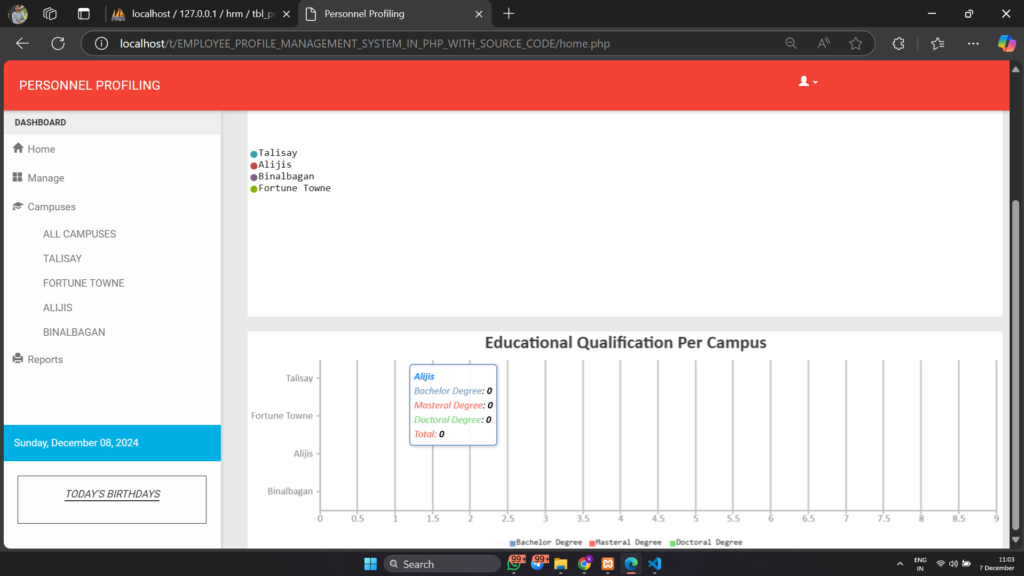Go back with browser back arrow
Viewport: 1024px width, 576px height.
point(22,44)
